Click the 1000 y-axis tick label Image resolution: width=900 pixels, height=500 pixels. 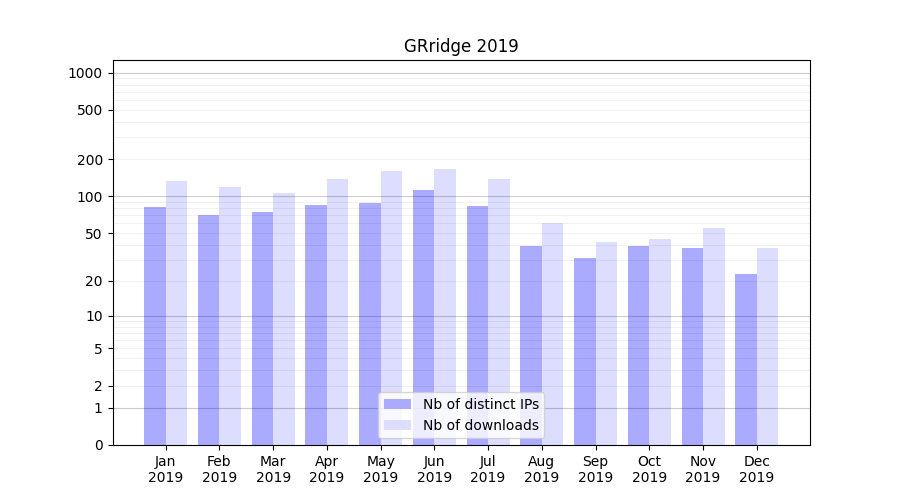point(85,73)
